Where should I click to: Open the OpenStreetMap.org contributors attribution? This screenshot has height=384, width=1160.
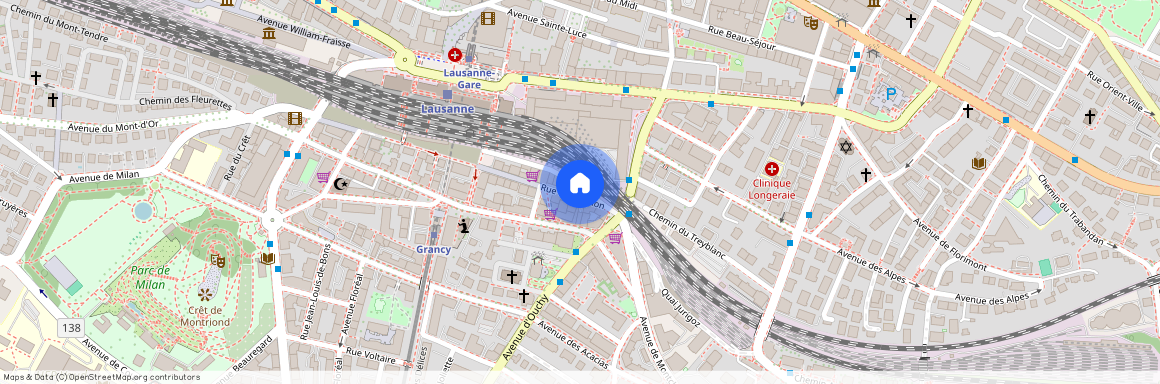point(102,377)
